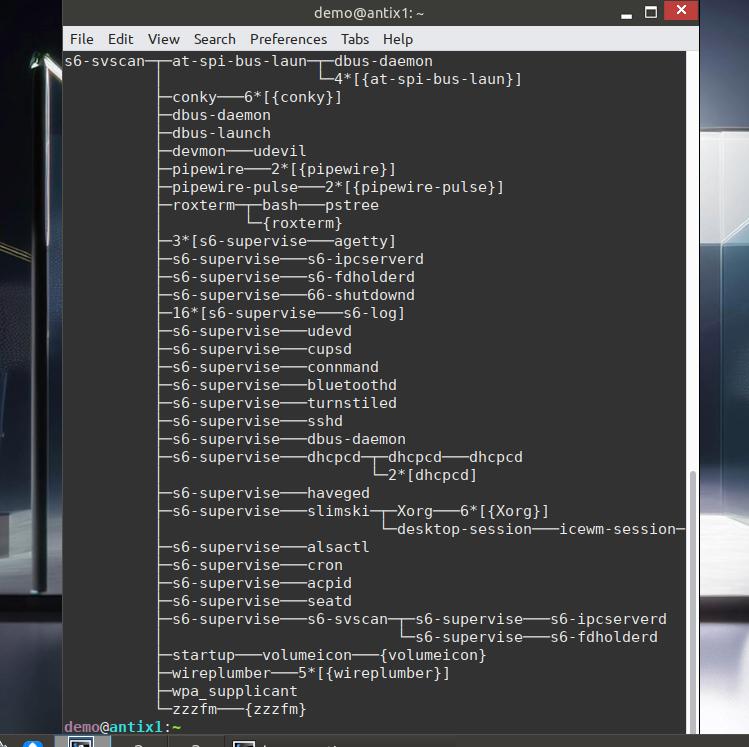Click 'acpid' process name

[329, 583]
